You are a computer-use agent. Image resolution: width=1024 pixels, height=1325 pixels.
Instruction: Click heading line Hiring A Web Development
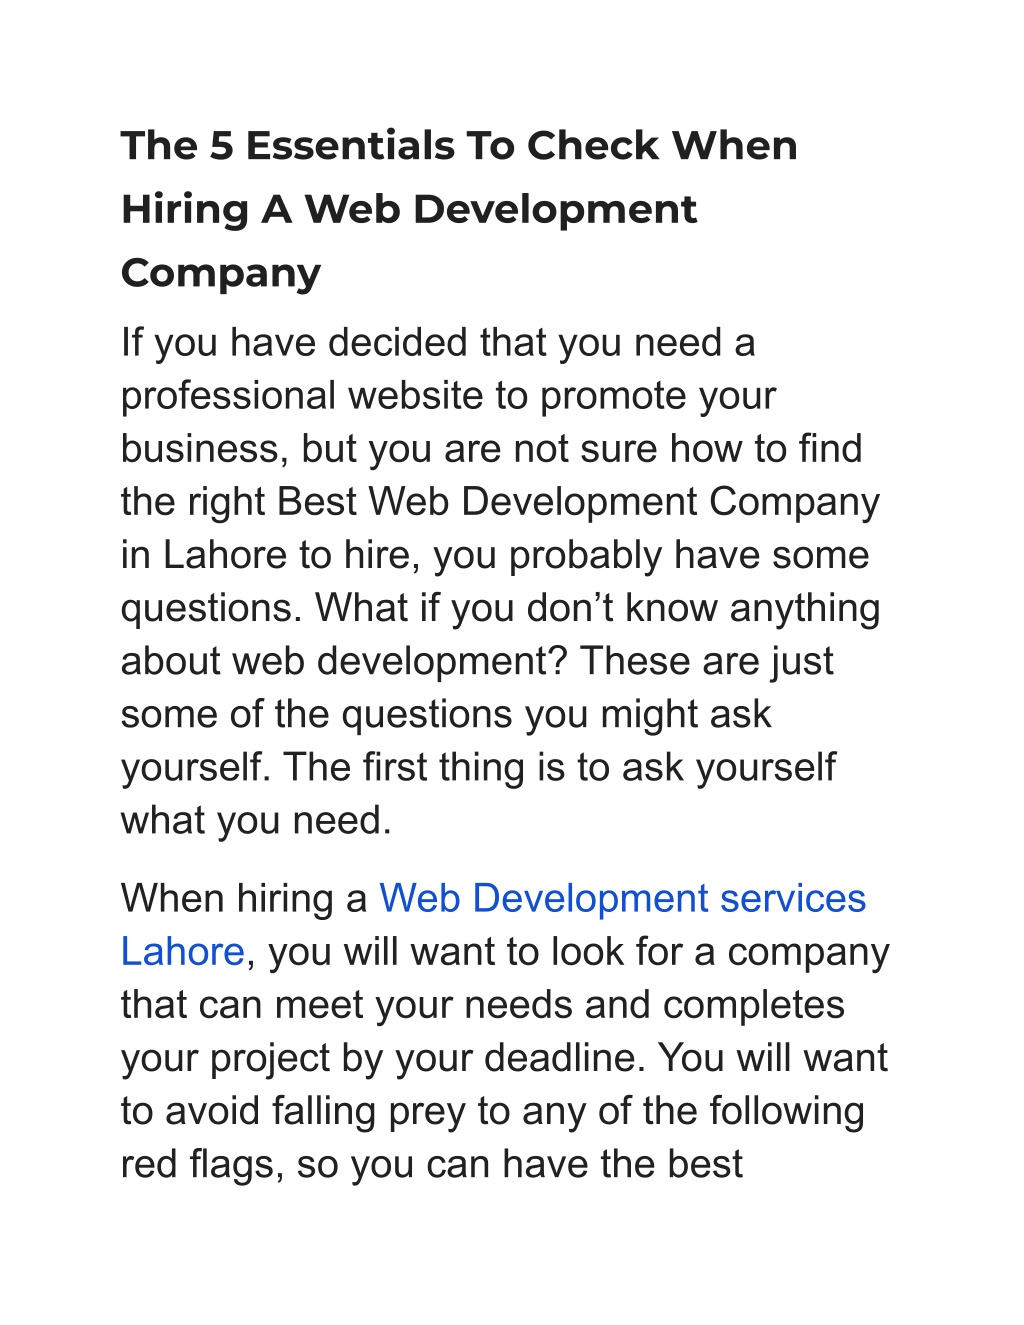tap(409, 209)
